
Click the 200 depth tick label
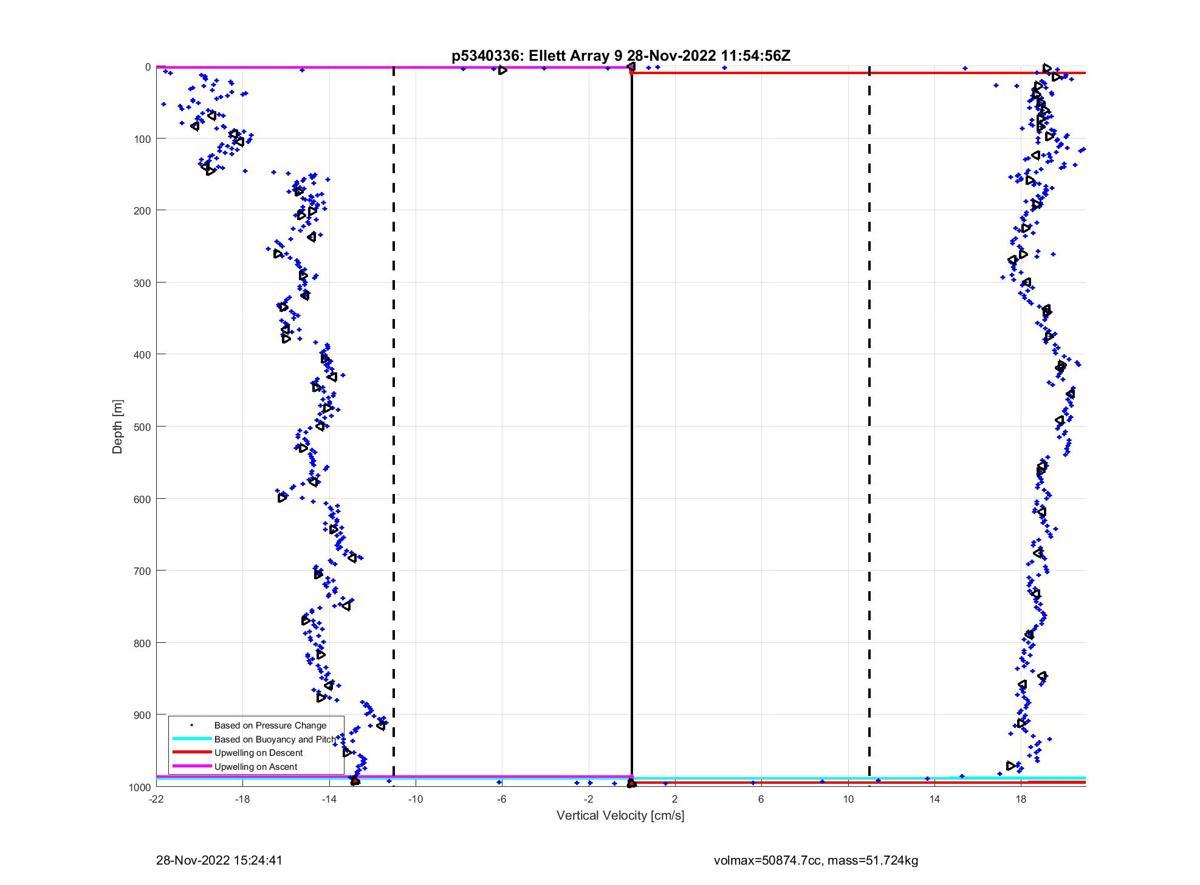[141, 211]
